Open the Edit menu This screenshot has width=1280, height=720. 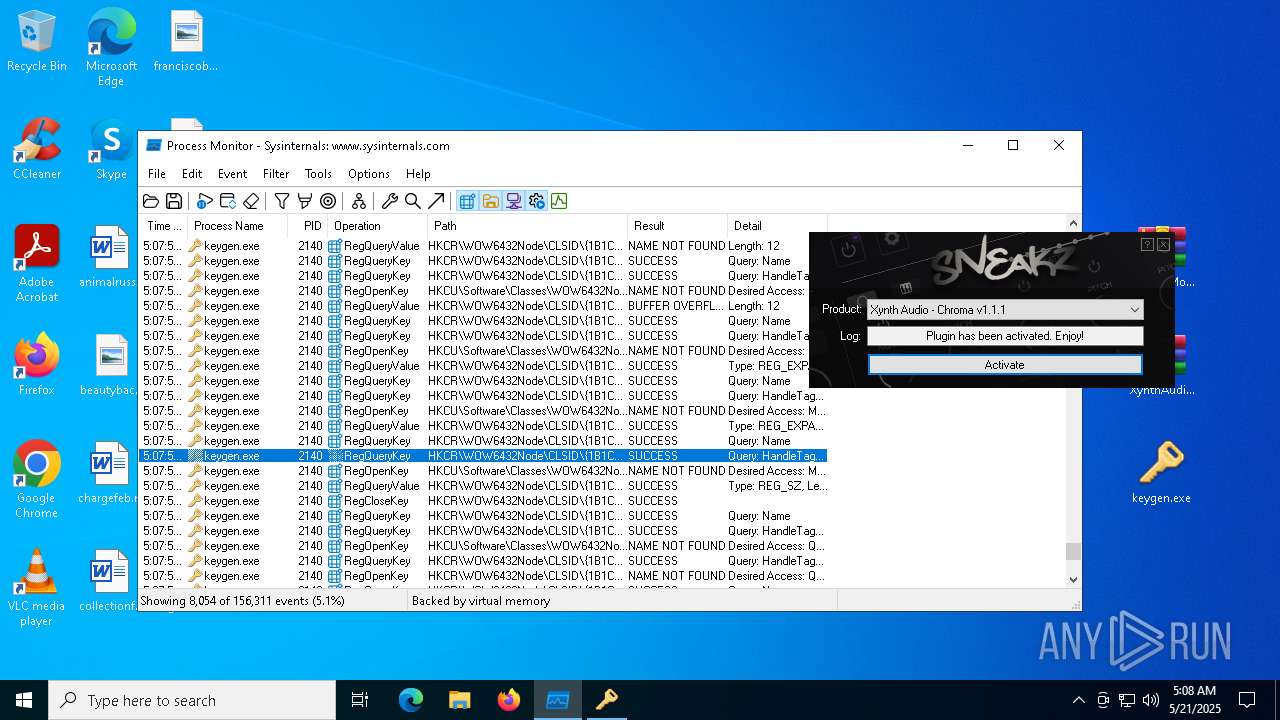point(192,174)
